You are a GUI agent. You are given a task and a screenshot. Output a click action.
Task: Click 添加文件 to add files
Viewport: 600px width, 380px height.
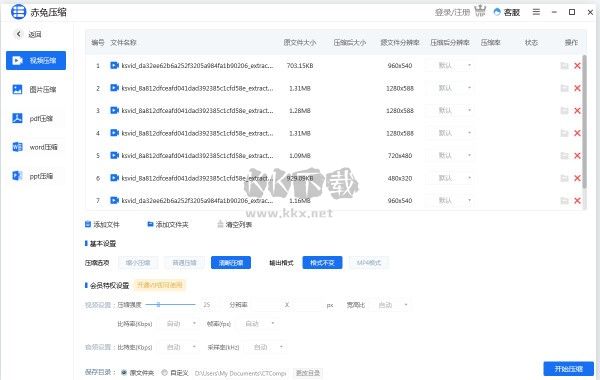102,225
